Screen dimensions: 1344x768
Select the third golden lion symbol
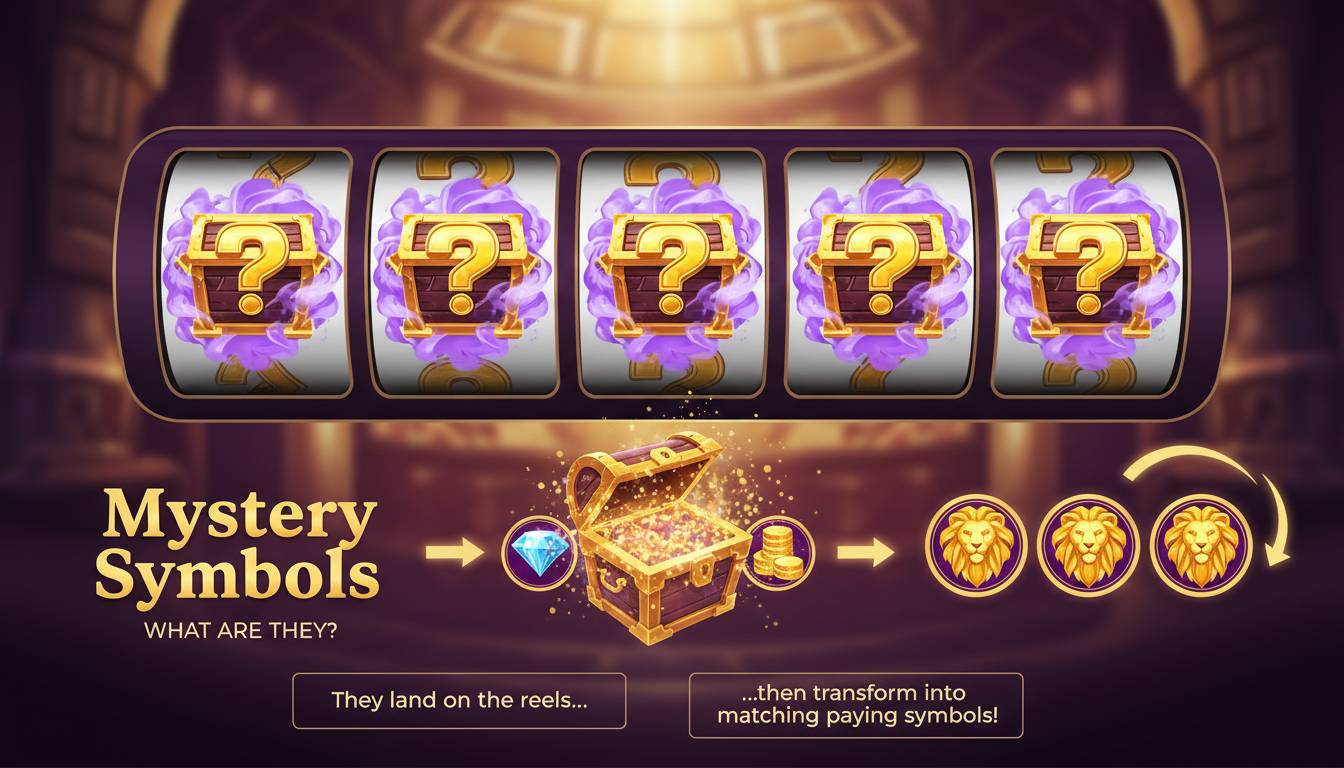pyautogui.click(x=1200, y=541)
